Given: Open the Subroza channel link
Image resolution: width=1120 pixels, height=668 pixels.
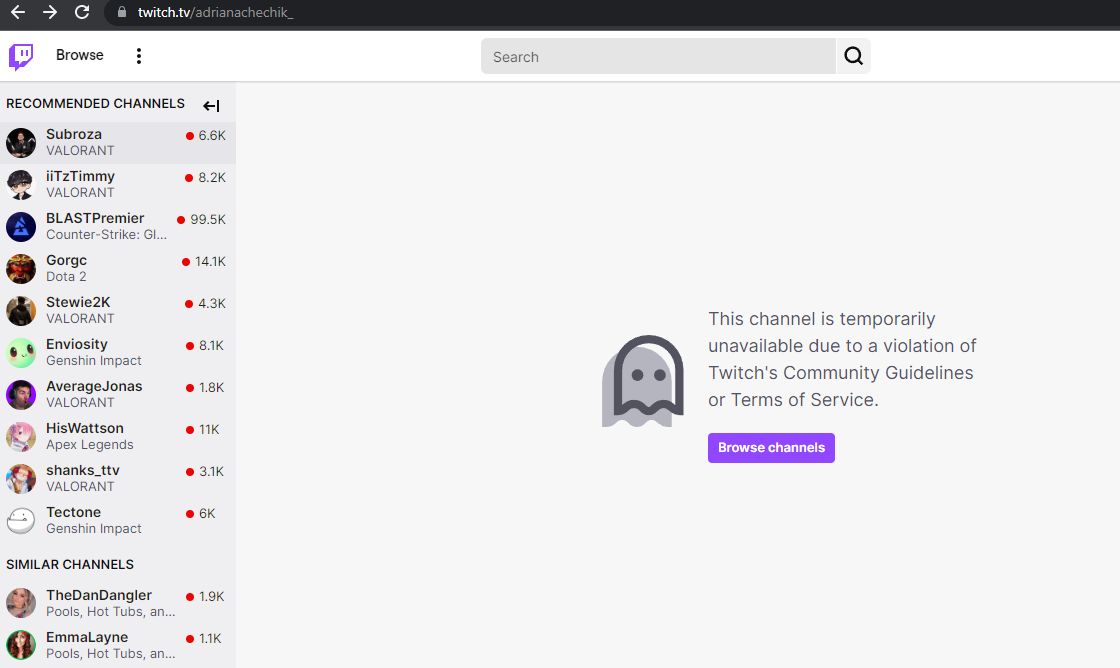Looking at the screenshot, I should pyautogui.click(x=74, y=134).
